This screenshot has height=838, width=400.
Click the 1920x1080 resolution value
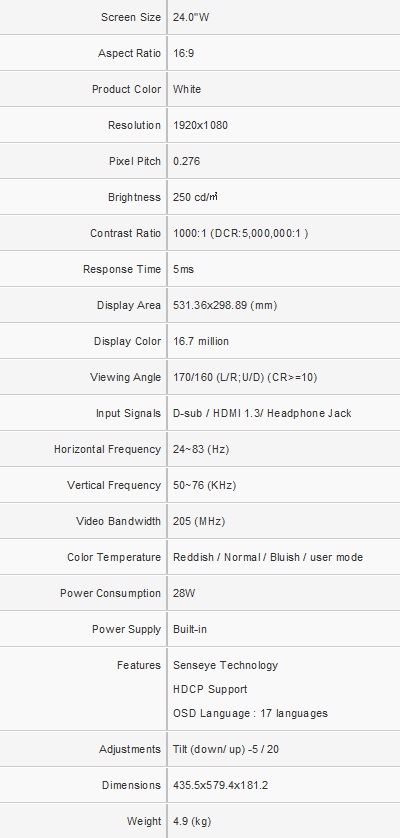(x=201, y=125)
